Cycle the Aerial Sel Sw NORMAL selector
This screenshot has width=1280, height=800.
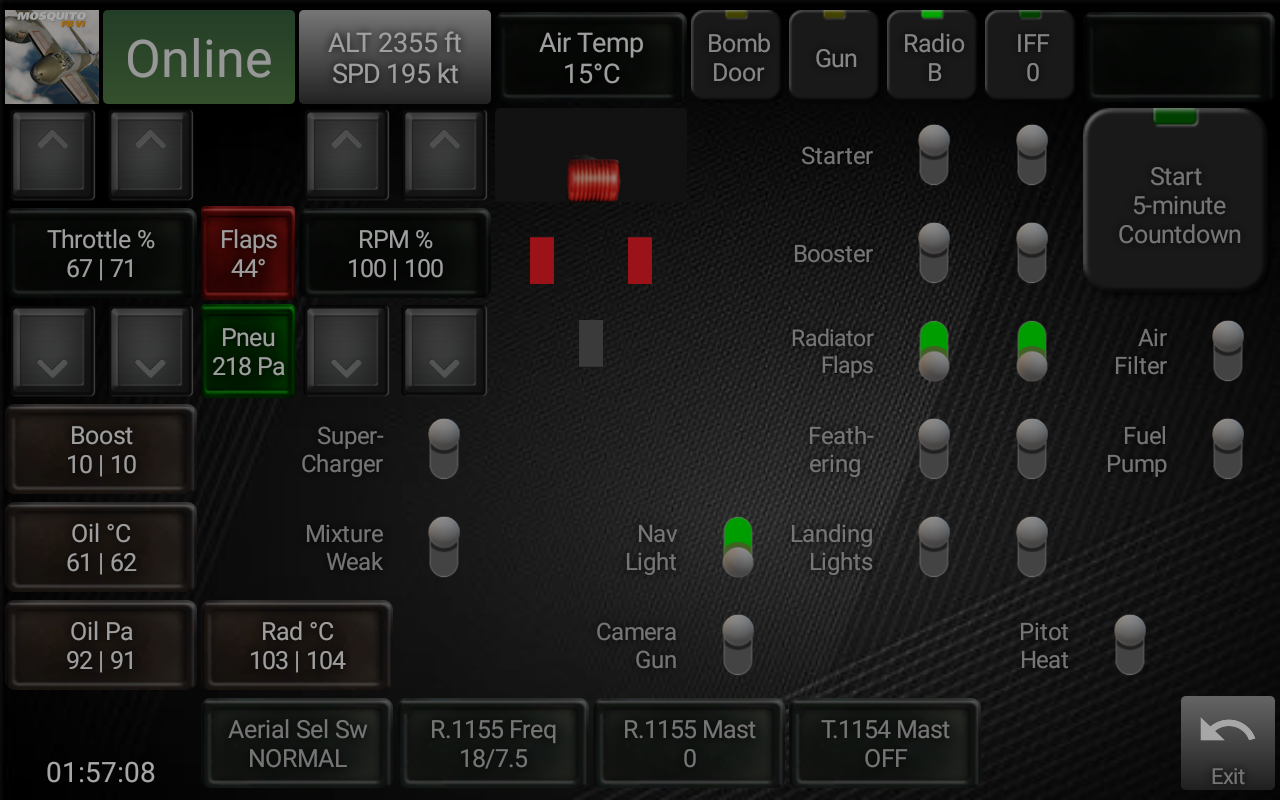coord(296,742)
